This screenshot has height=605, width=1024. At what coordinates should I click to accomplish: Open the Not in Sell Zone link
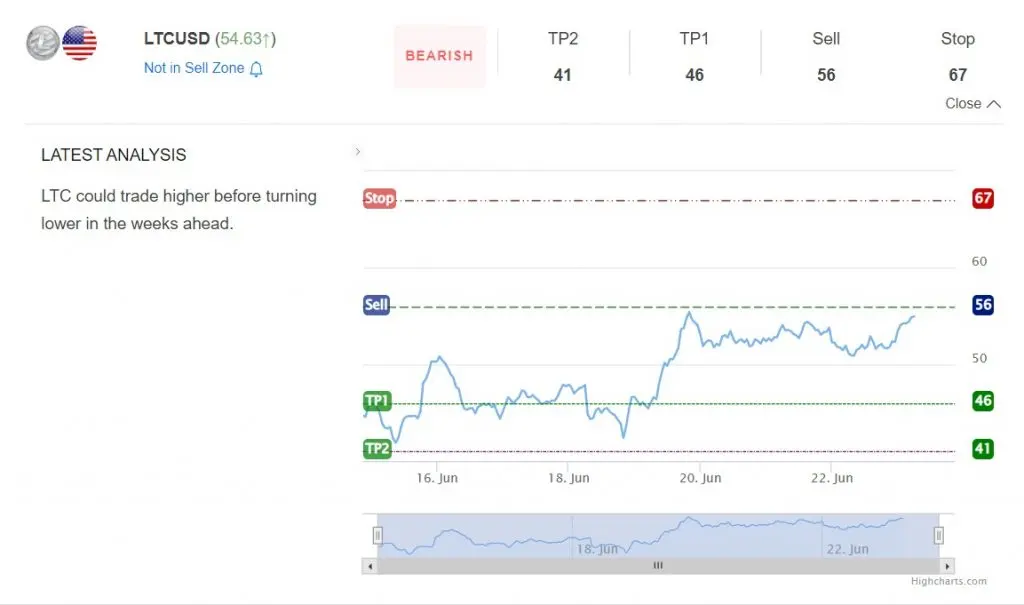194,68
